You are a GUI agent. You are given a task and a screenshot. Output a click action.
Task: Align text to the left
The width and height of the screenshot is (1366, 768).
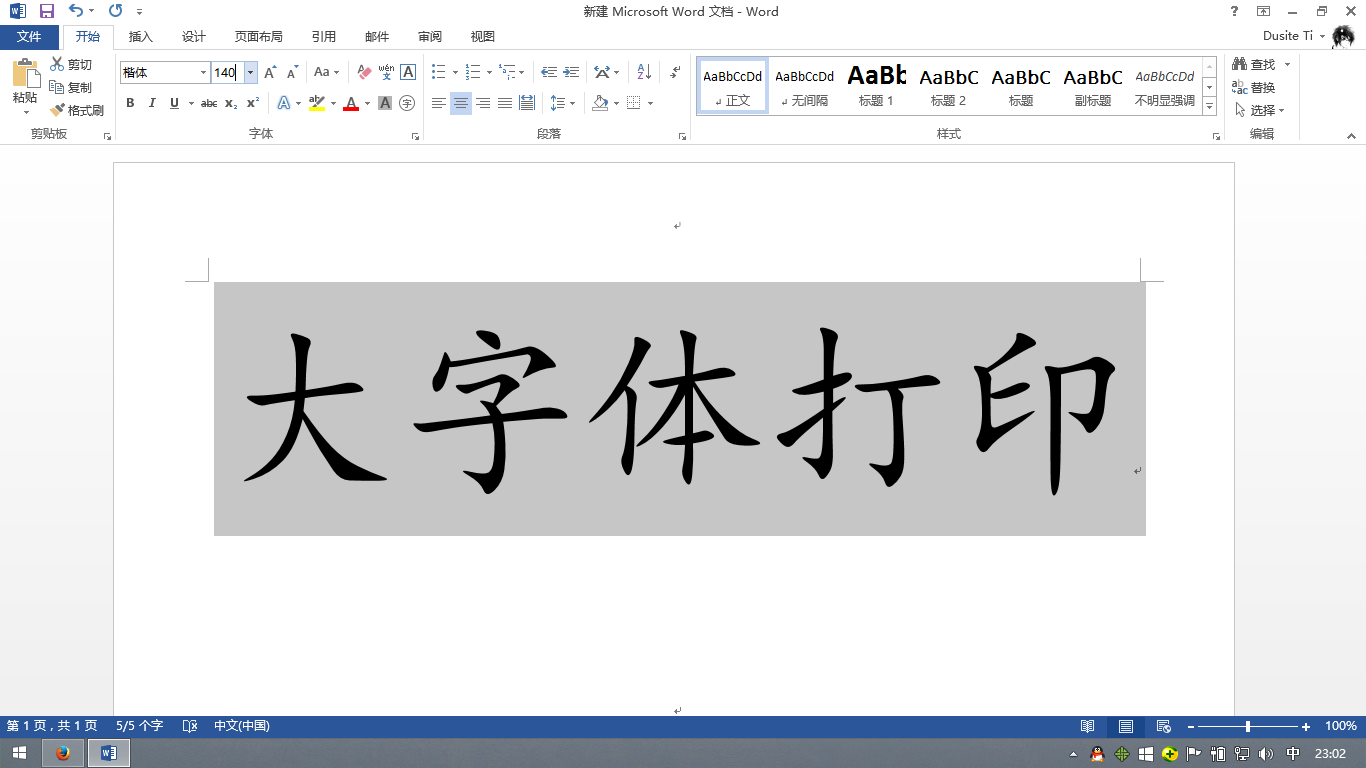(439, 103)
